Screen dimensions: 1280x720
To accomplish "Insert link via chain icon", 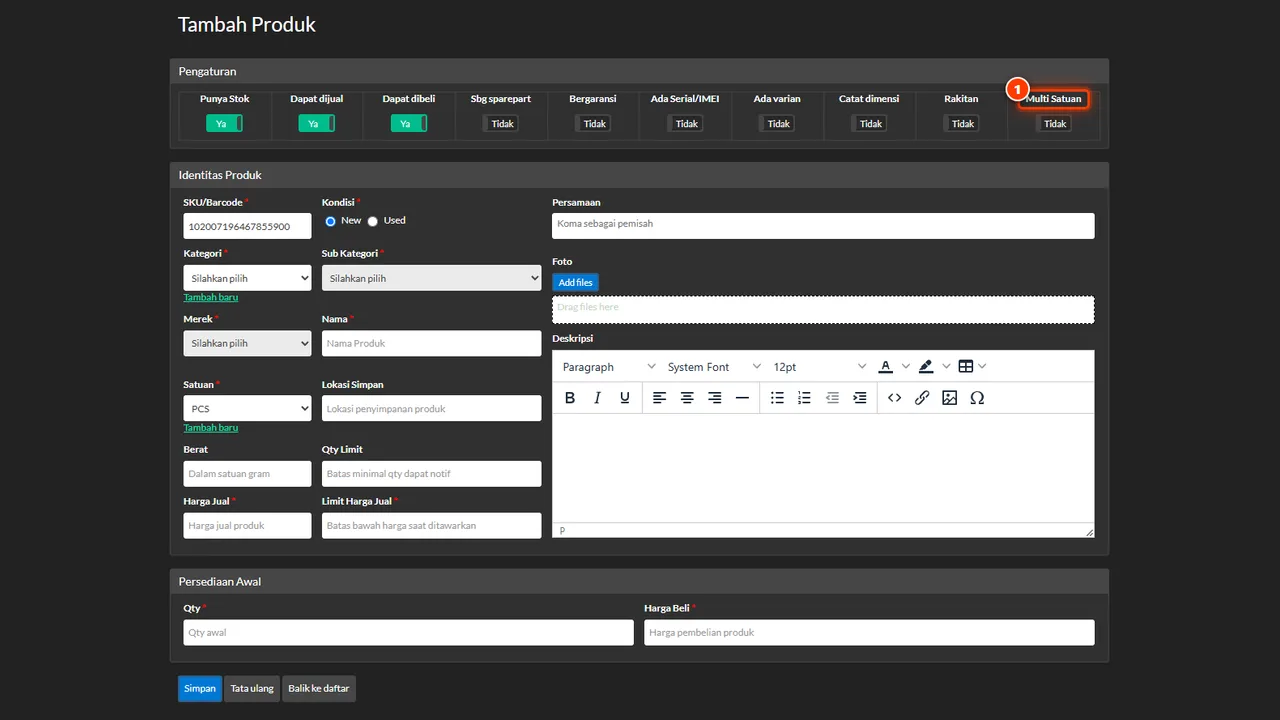I will (922, 398).
